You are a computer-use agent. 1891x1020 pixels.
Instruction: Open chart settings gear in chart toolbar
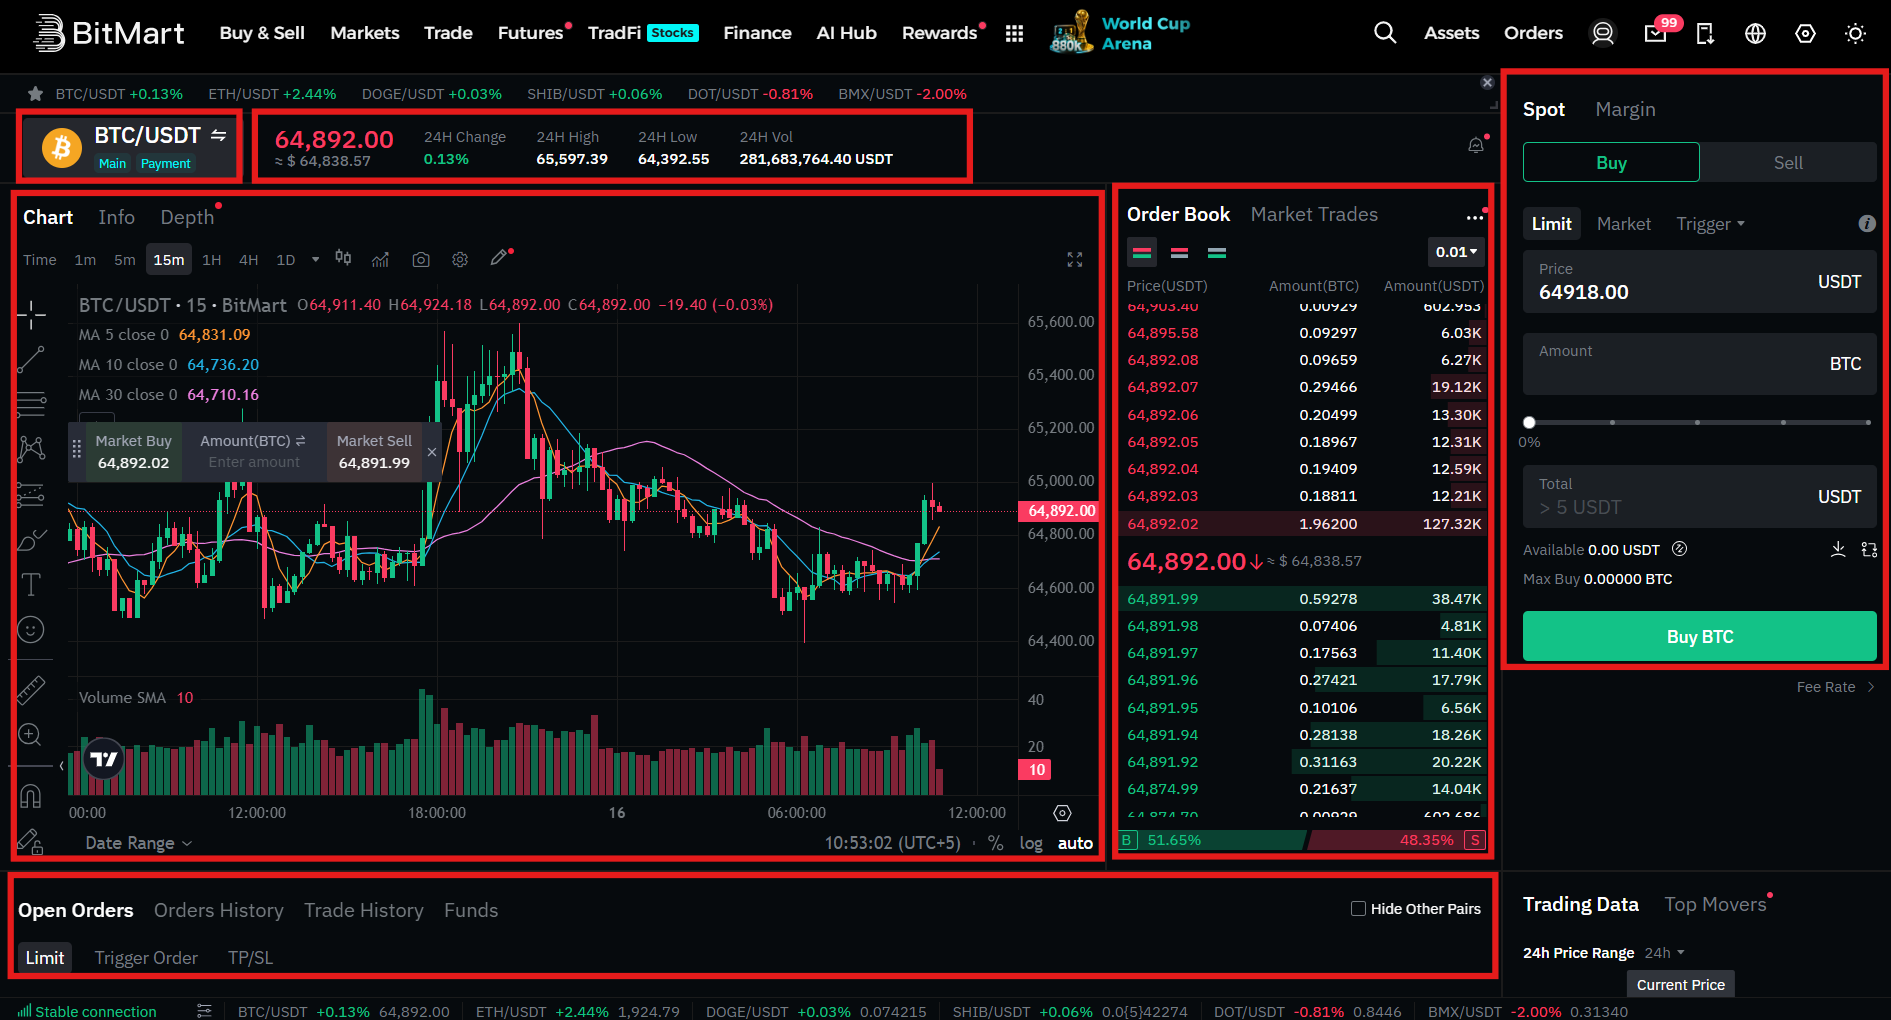point(460,259)
